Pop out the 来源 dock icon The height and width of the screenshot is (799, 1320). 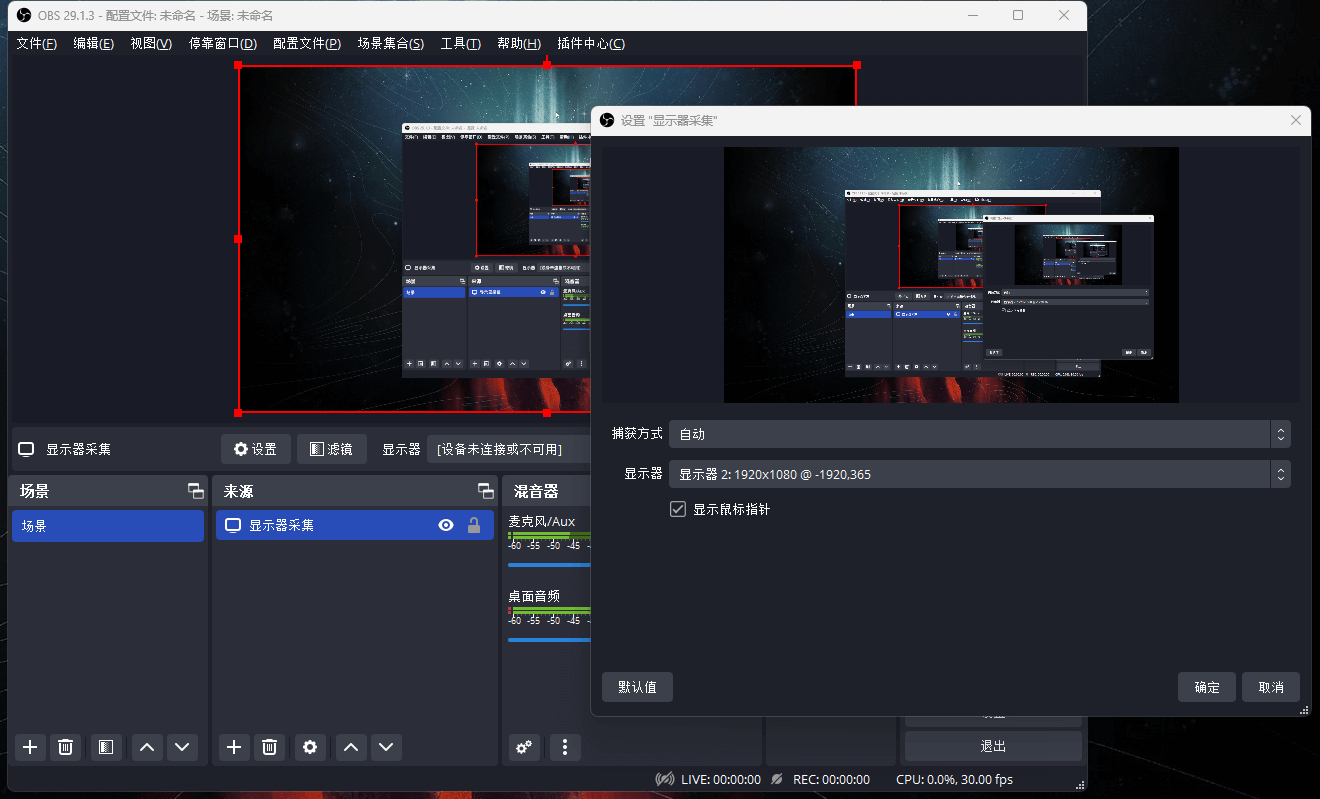[486, 491]
